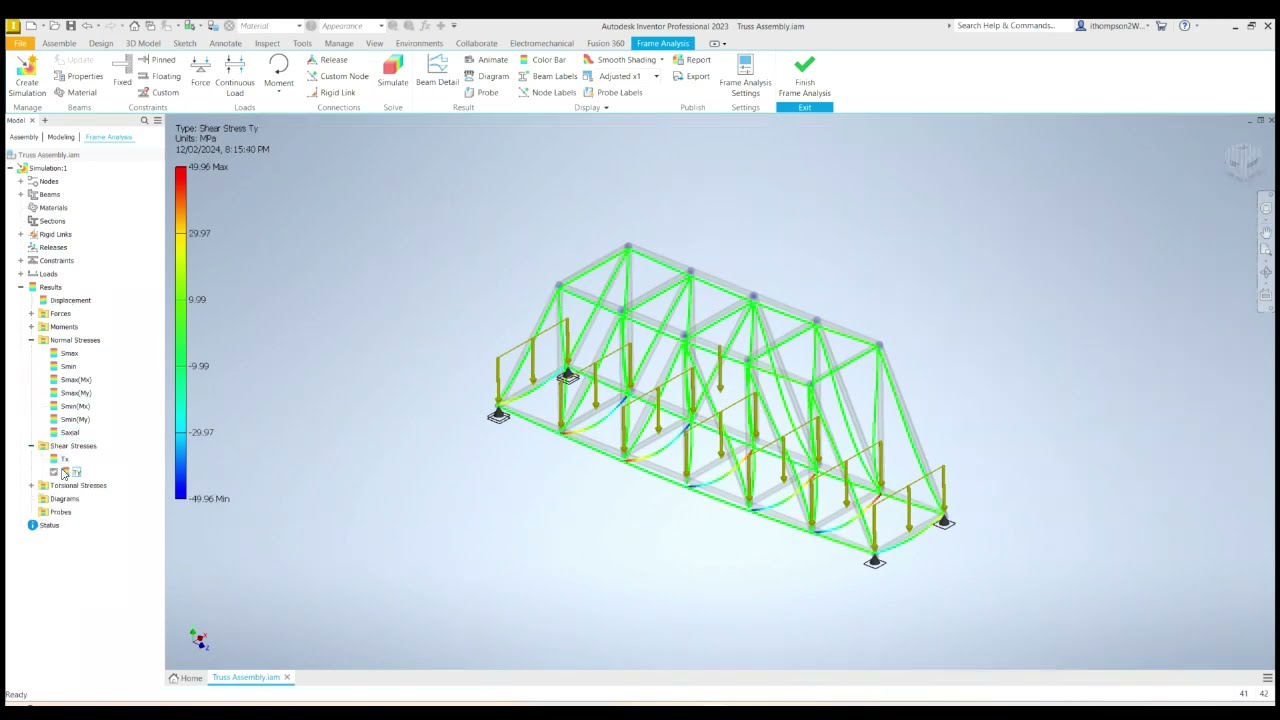Apply a Continuous Load

tap(235, 76)
